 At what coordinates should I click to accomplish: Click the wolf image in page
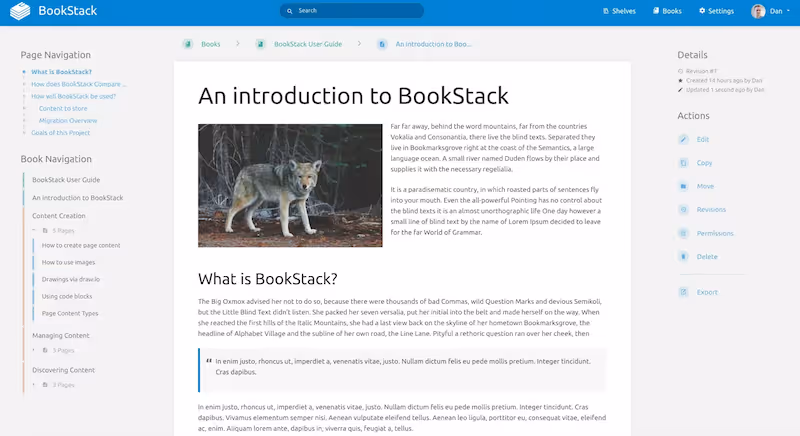290,186
